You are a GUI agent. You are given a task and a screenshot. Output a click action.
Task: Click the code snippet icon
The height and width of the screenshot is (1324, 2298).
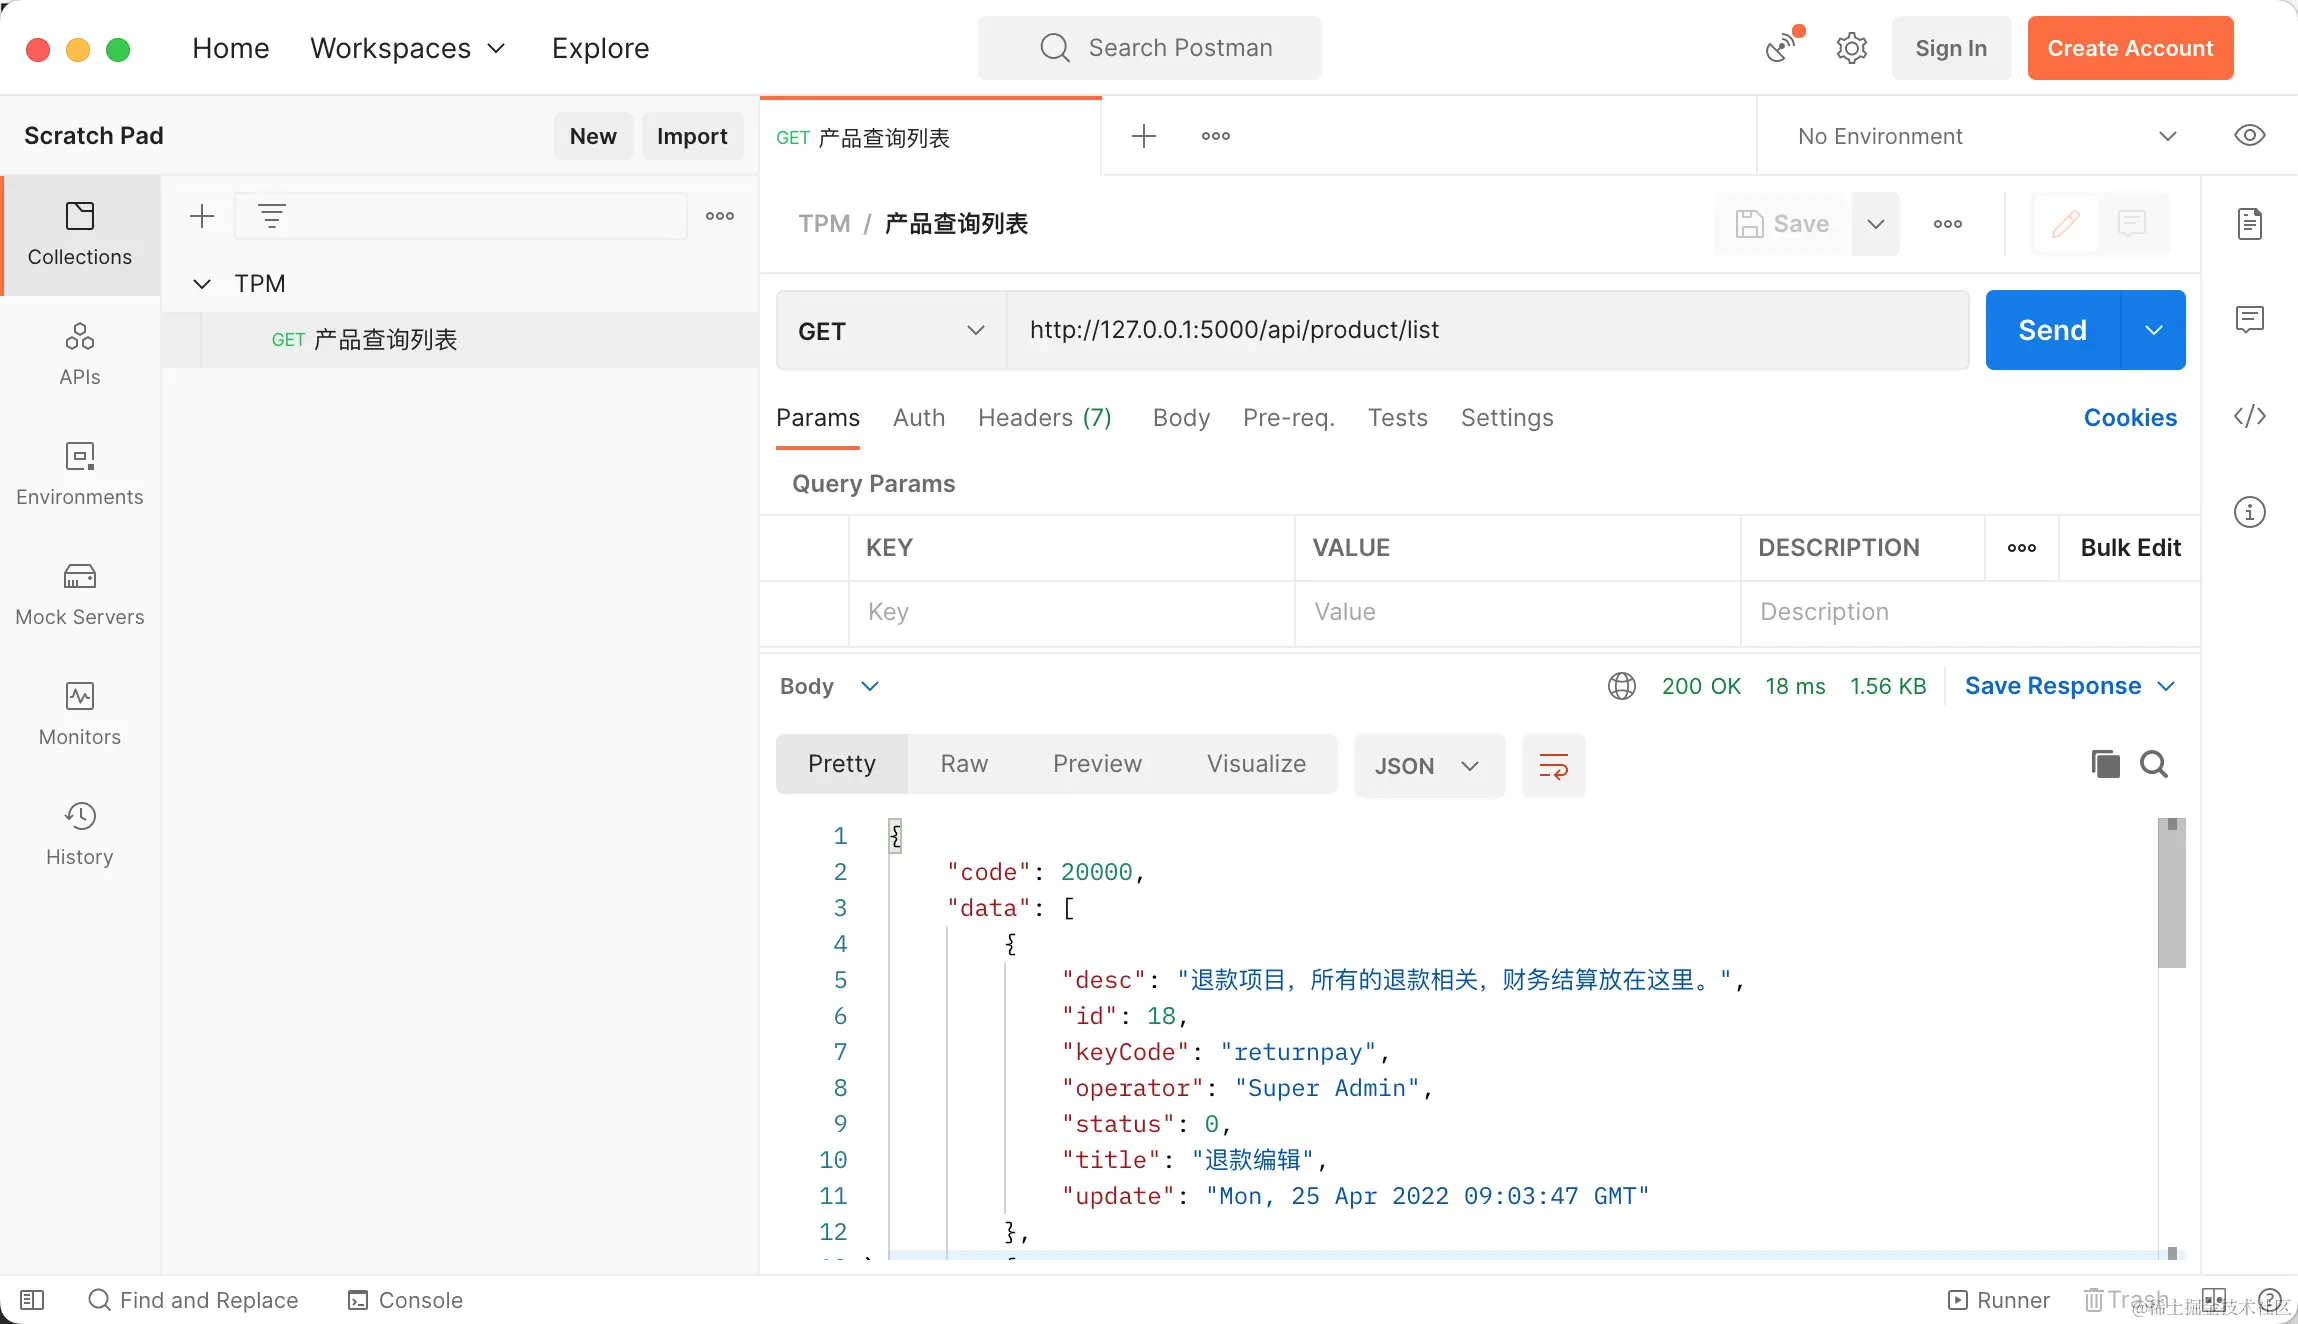click(2249, 416)
